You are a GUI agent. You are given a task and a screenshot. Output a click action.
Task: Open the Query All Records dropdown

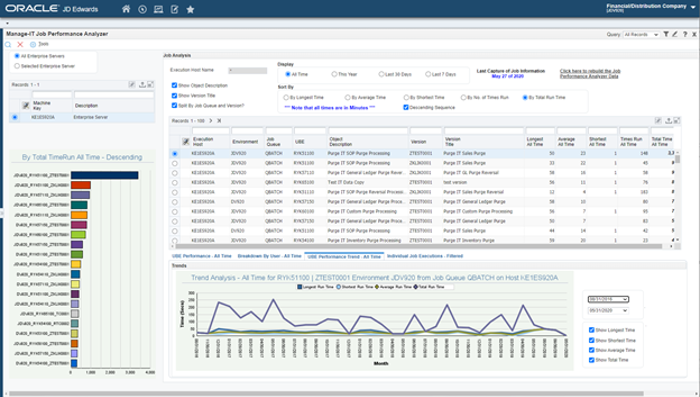click(641, 34)
